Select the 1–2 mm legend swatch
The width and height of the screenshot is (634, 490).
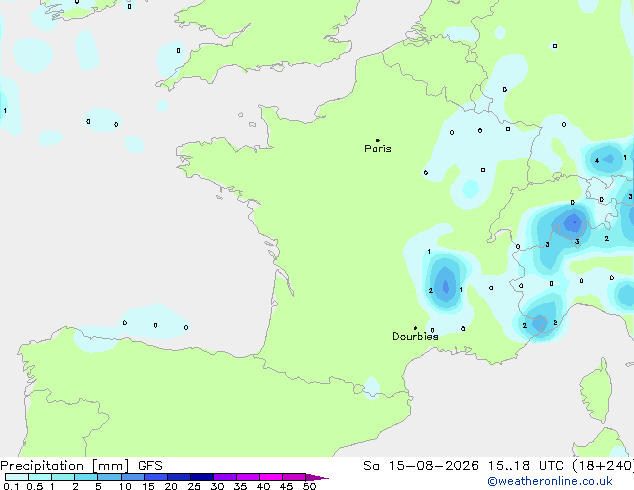point(63,477)
